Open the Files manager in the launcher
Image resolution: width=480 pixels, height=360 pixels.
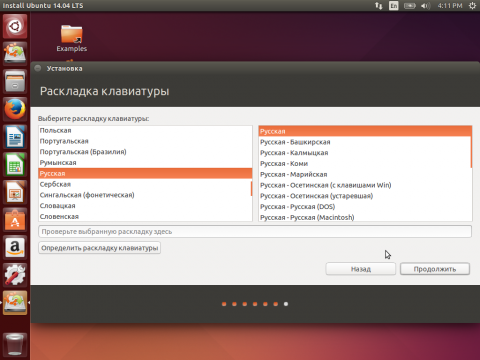coord(15,81)
